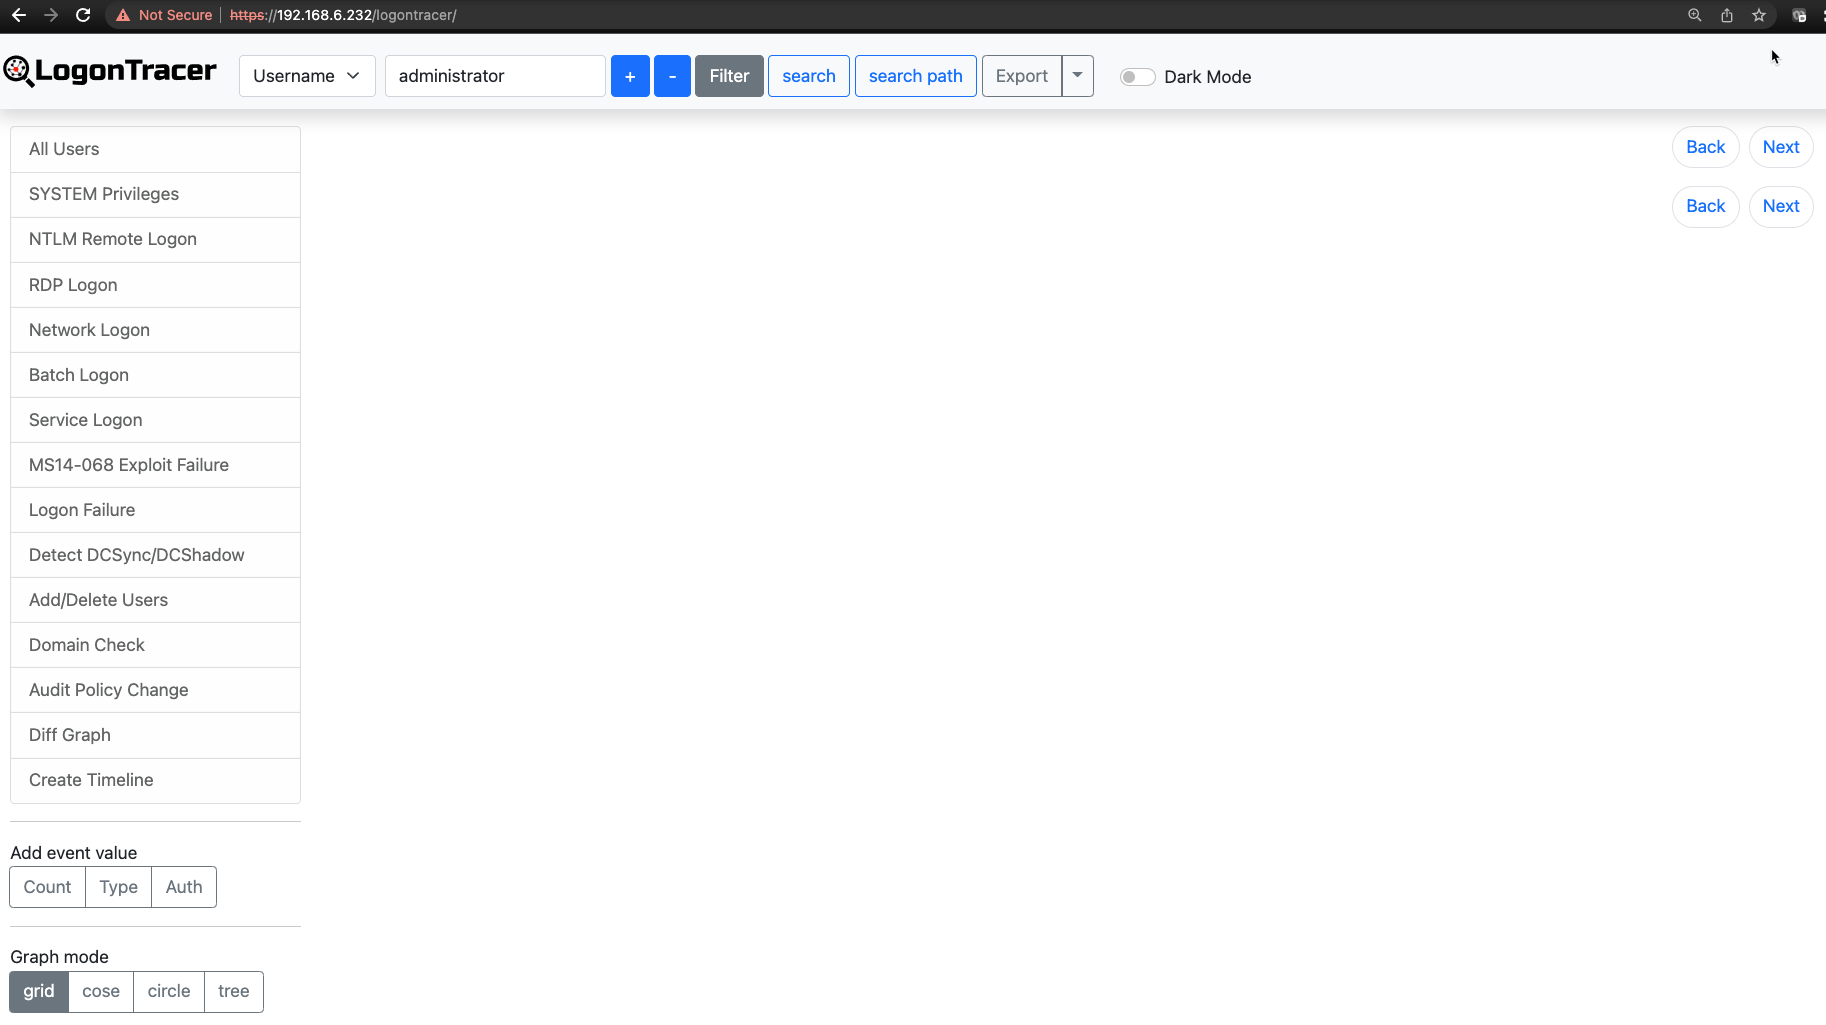This screenshot has width=1826, height=1025.
Task: Bookmark page with star icon
Action: pyautogui.click(x=1759, y=15)
